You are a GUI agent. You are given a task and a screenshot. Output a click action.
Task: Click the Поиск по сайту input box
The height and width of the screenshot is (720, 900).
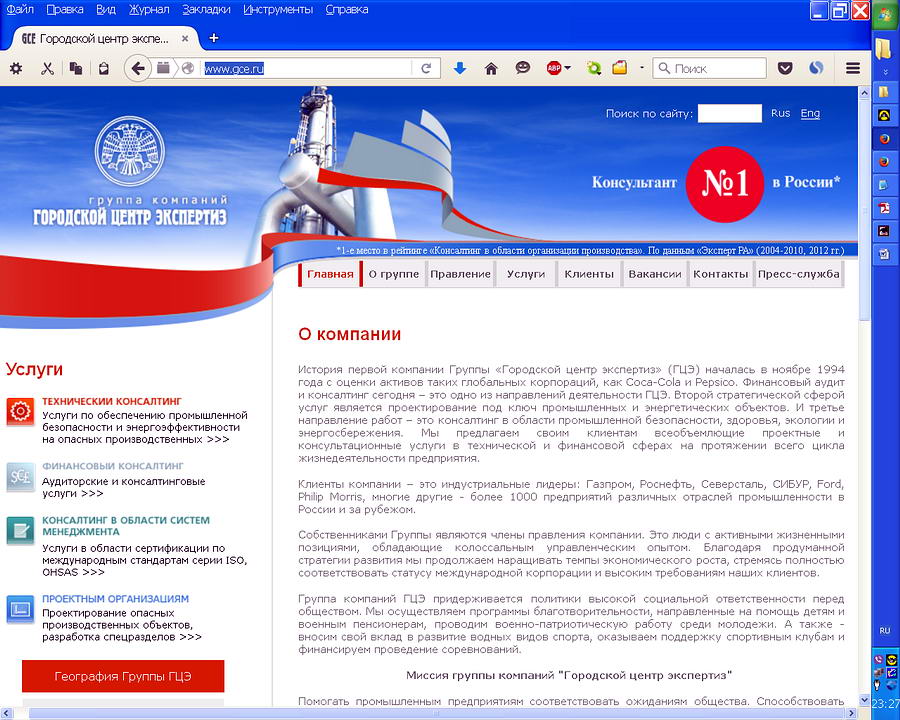[730, 113]
